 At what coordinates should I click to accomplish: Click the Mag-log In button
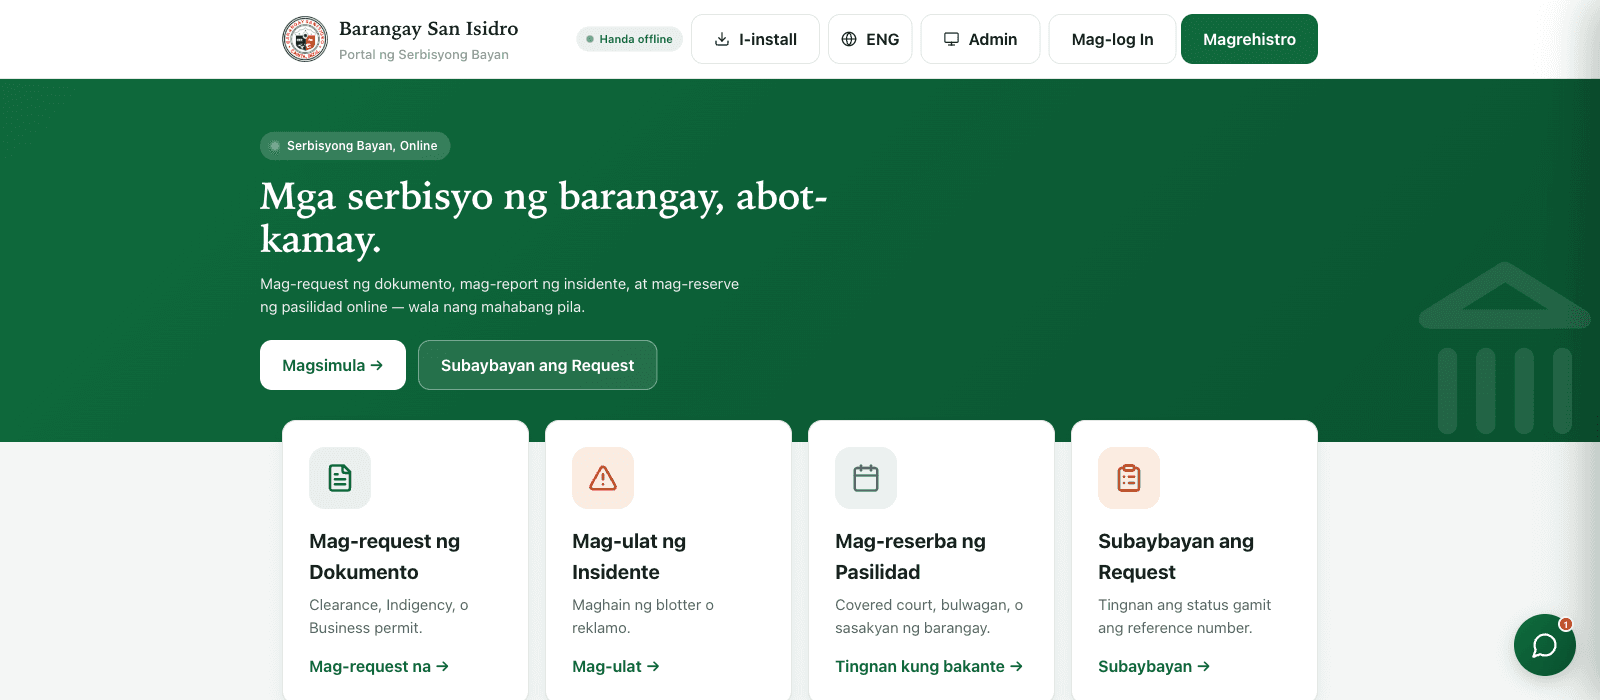(1112, 39)
